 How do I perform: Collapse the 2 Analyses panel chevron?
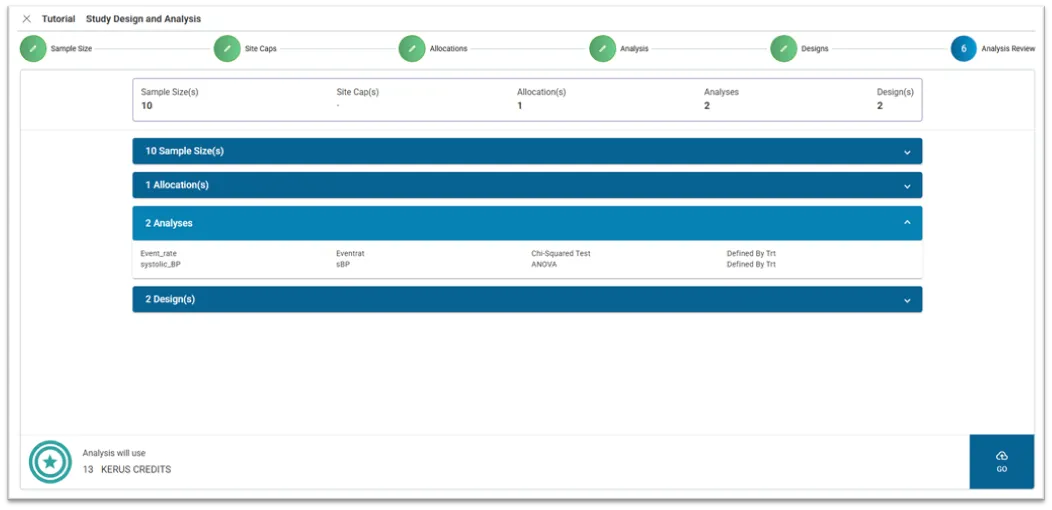coord(907,223)
